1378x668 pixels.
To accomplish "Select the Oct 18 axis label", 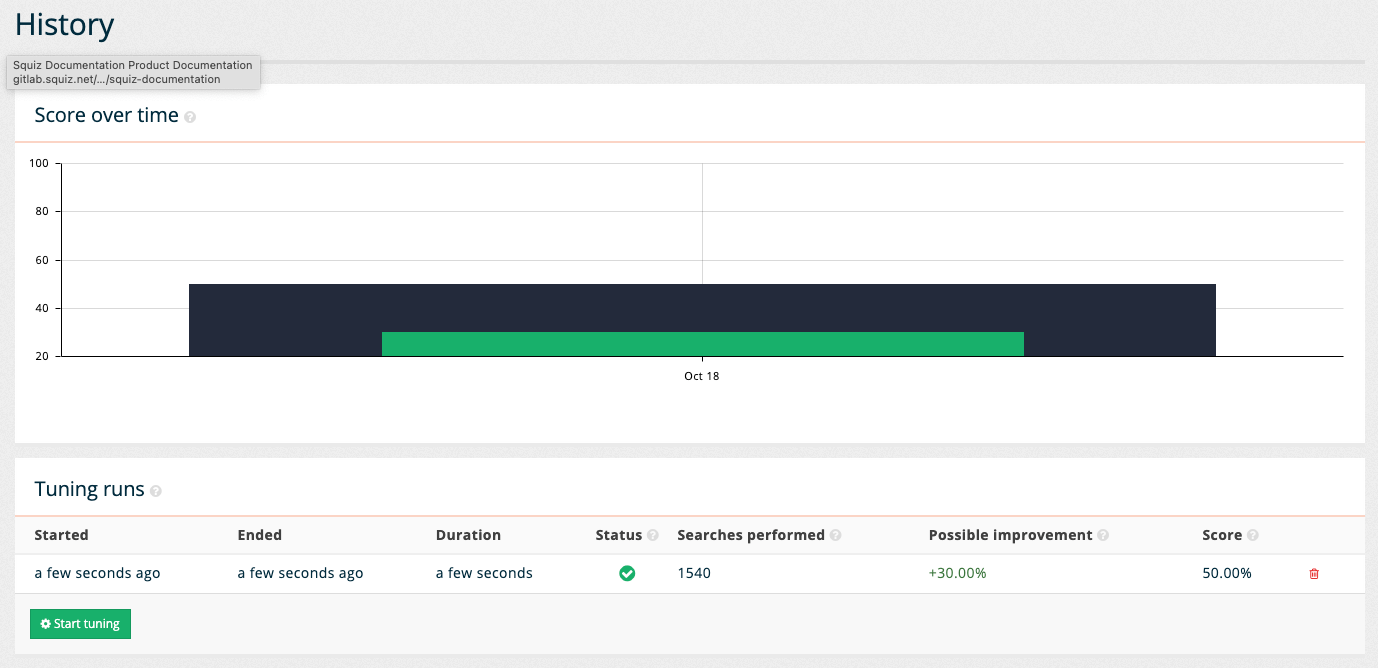I will (701, 377).
